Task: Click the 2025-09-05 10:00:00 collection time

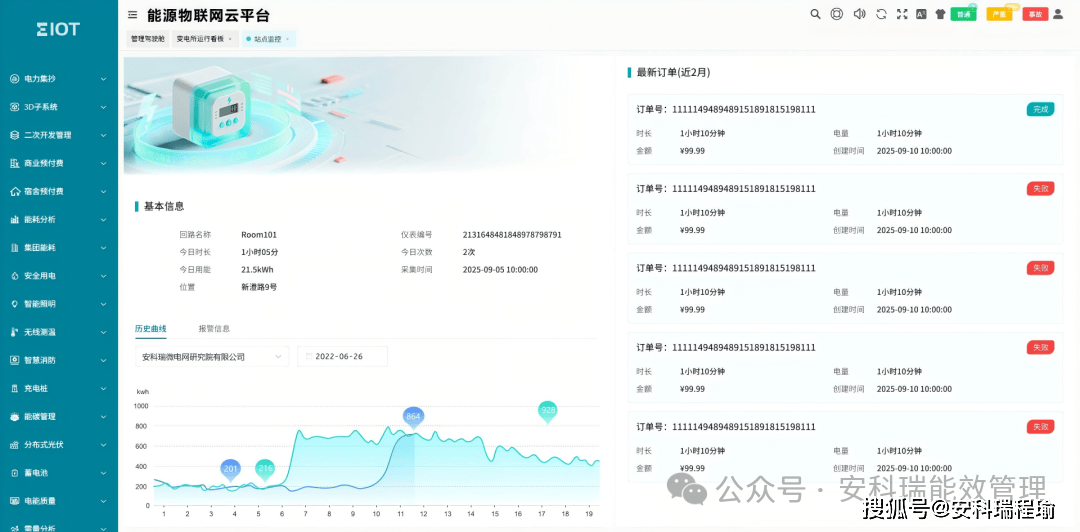Action: point(501,269)
